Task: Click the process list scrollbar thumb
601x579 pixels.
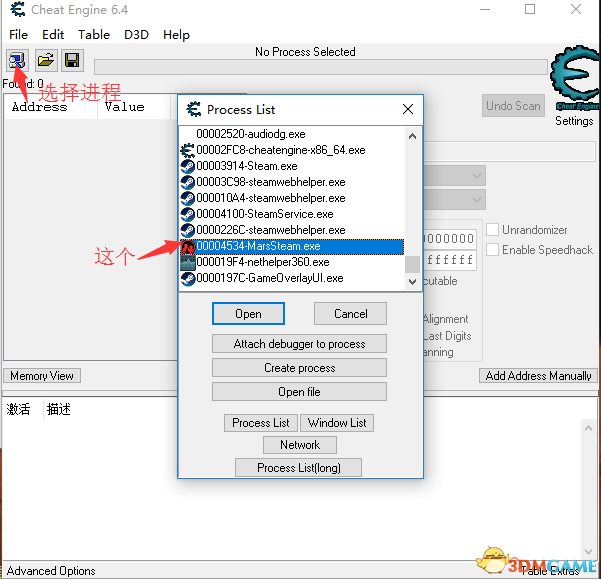Action: (412, 264)
